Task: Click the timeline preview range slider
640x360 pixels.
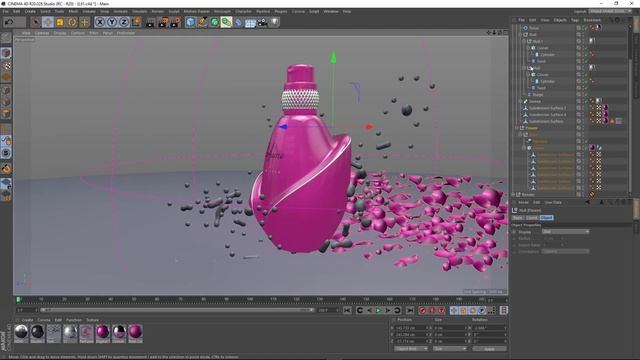Action: coord(177,310)
